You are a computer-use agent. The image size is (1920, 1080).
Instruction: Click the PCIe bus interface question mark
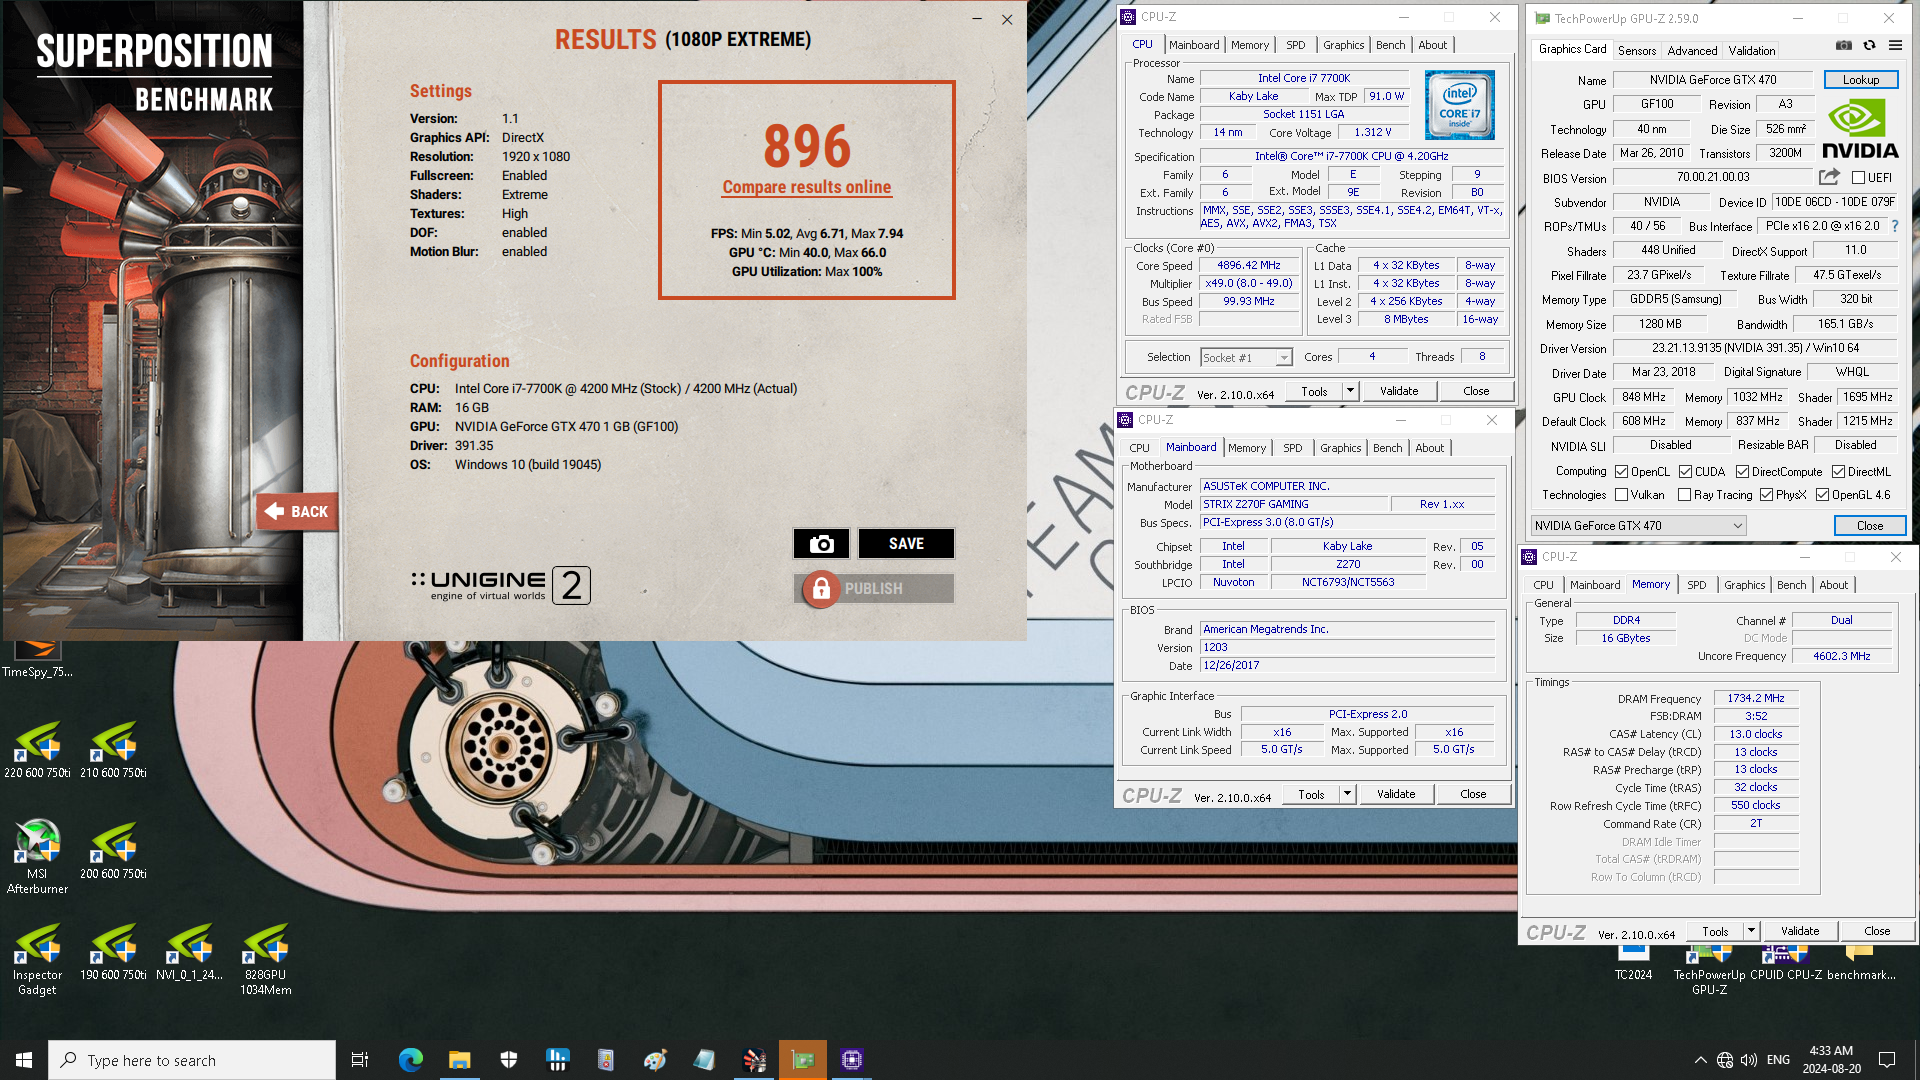(1894, 226)
